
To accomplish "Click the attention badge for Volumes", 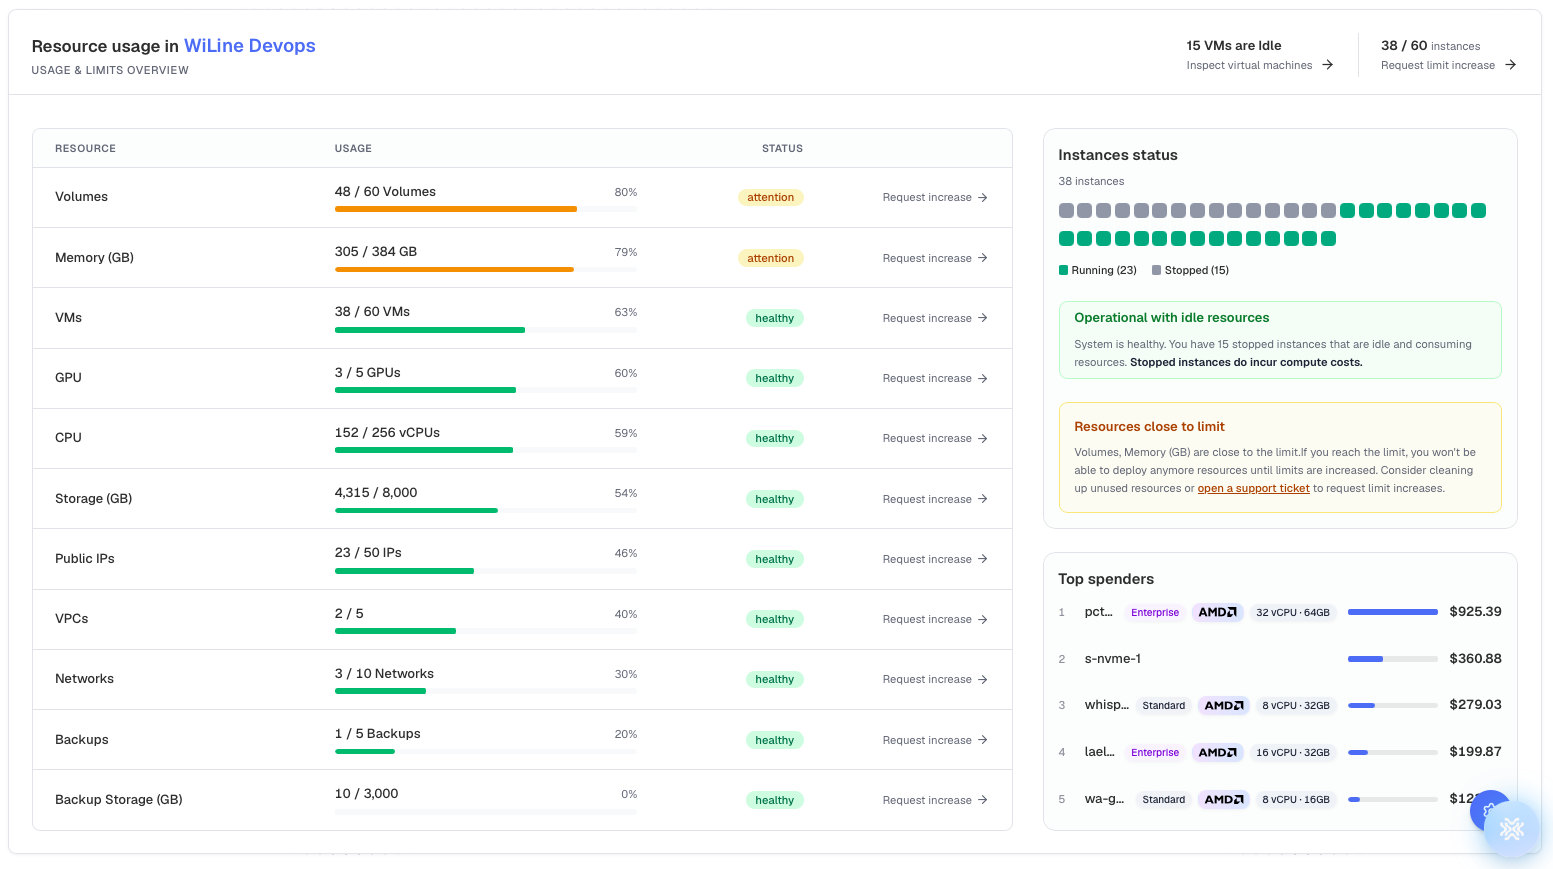I will (770, 197).
